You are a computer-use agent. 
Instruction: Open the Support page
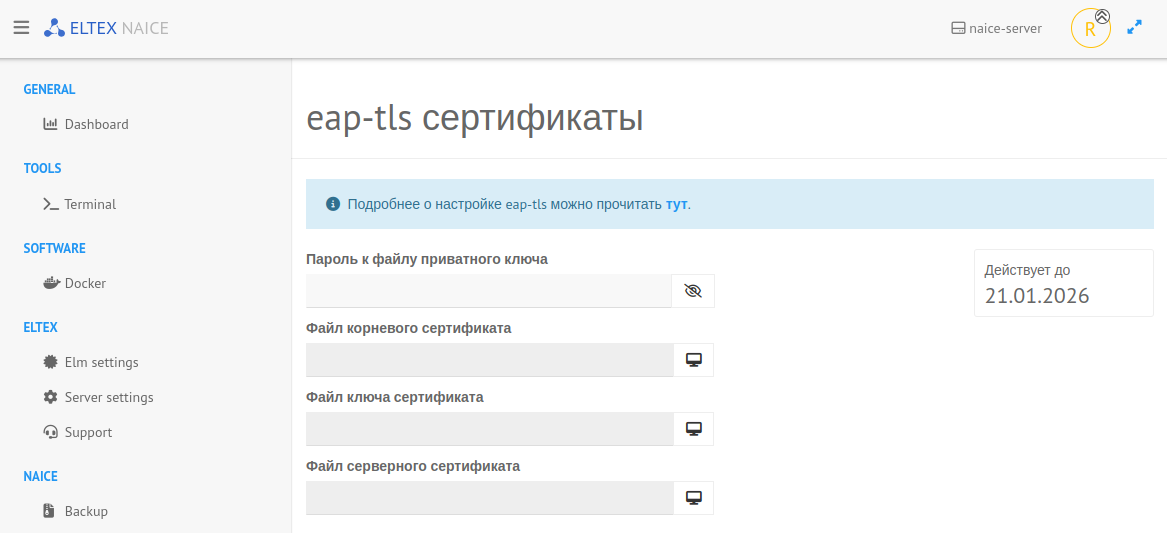88,432
